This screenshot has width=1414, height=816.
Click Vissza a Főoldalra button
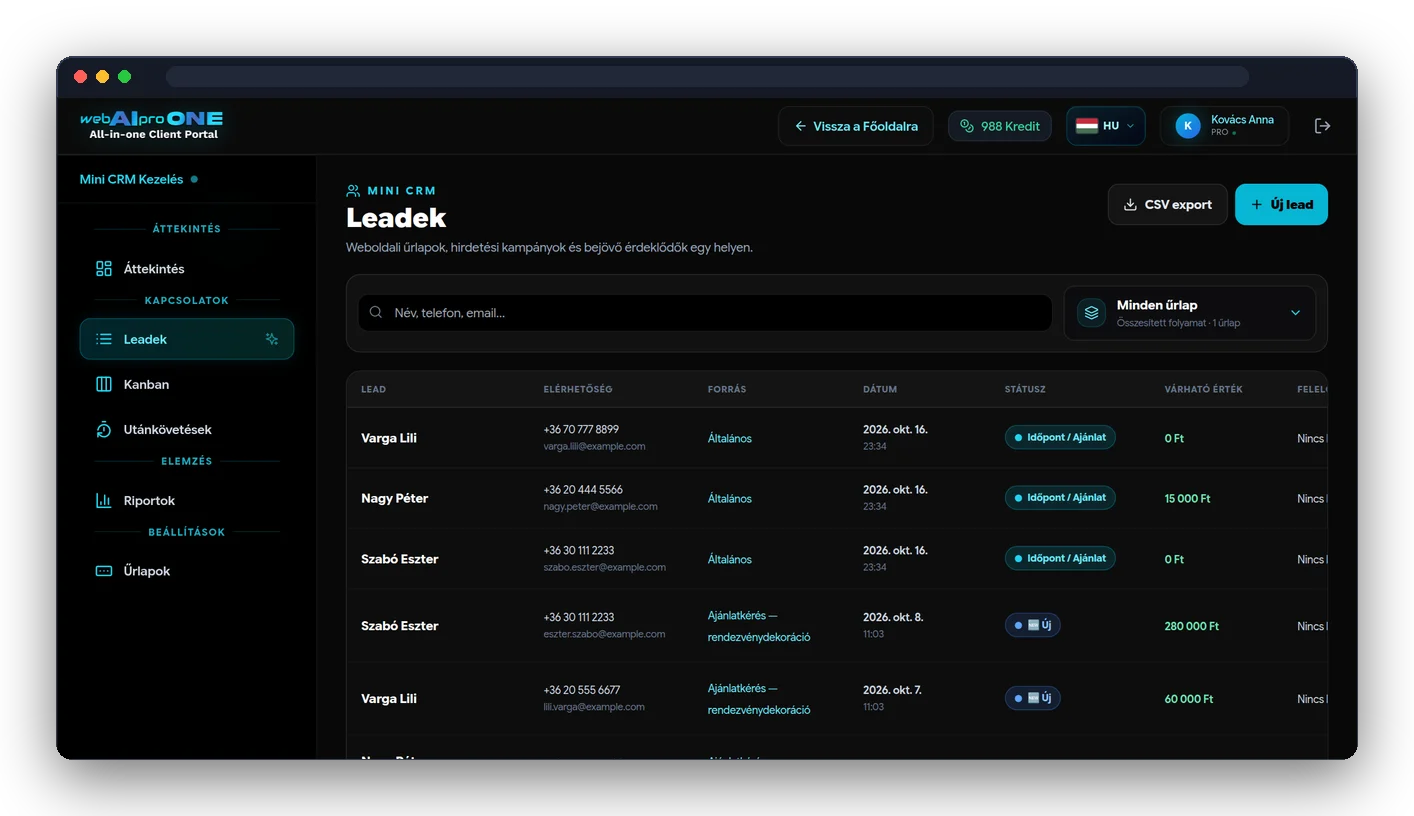pyautogui.click(x=856, y=126)
